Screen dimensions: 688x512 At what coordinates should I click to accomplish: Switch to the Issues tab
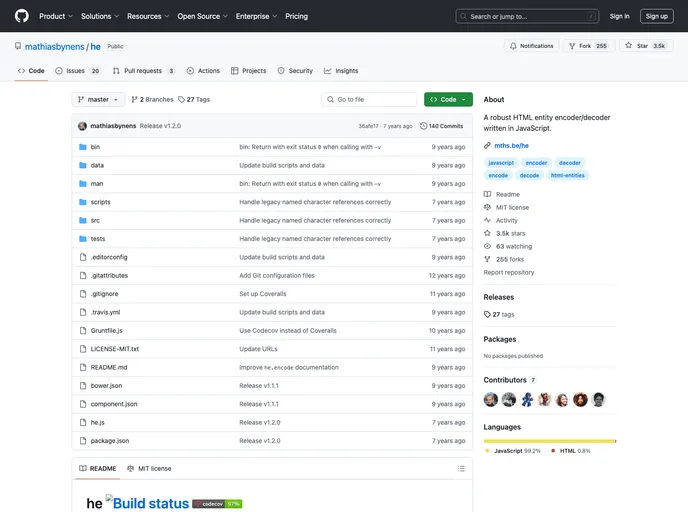[x=78, y=71]
